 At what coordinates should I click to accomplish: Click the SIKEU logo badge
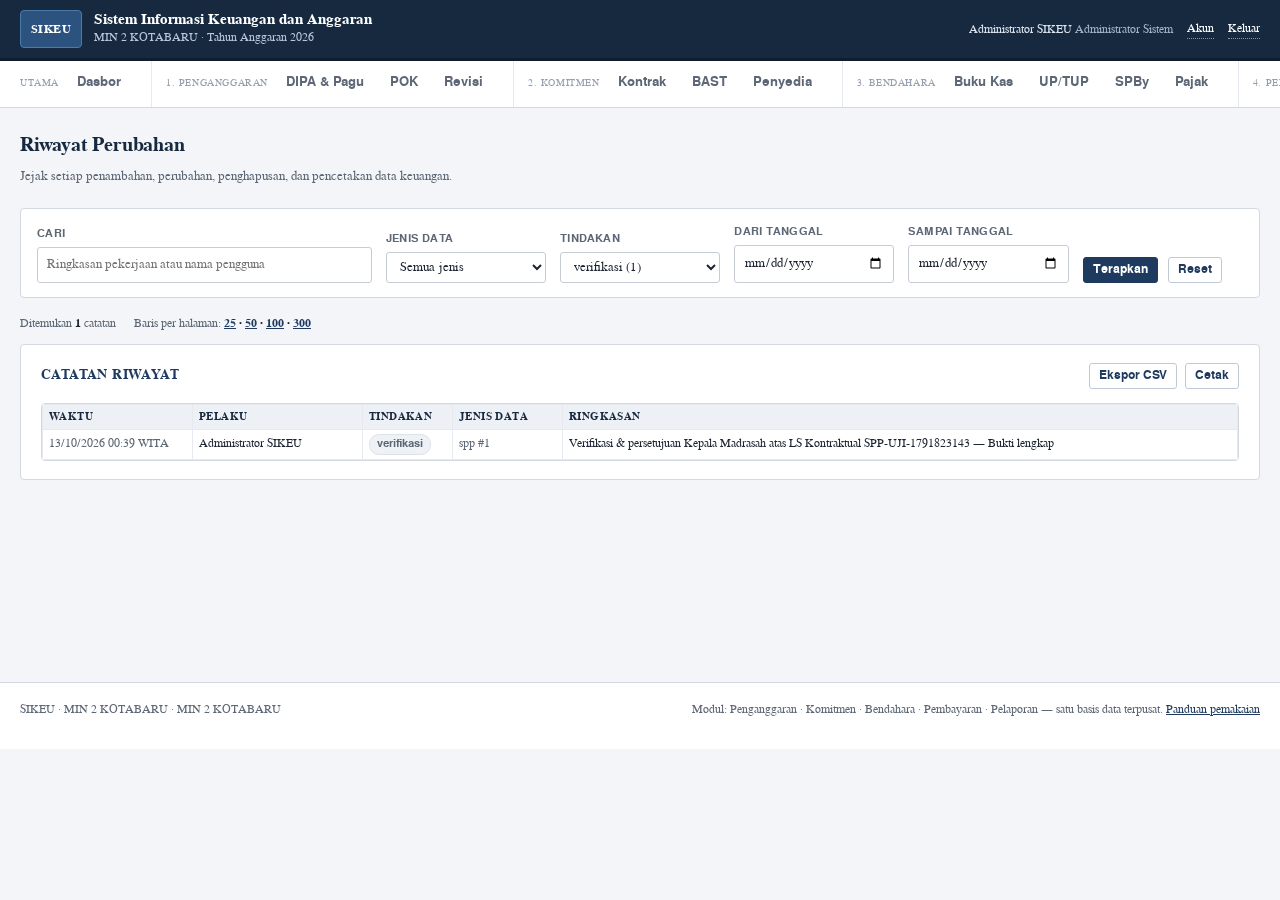pos(51,29)
